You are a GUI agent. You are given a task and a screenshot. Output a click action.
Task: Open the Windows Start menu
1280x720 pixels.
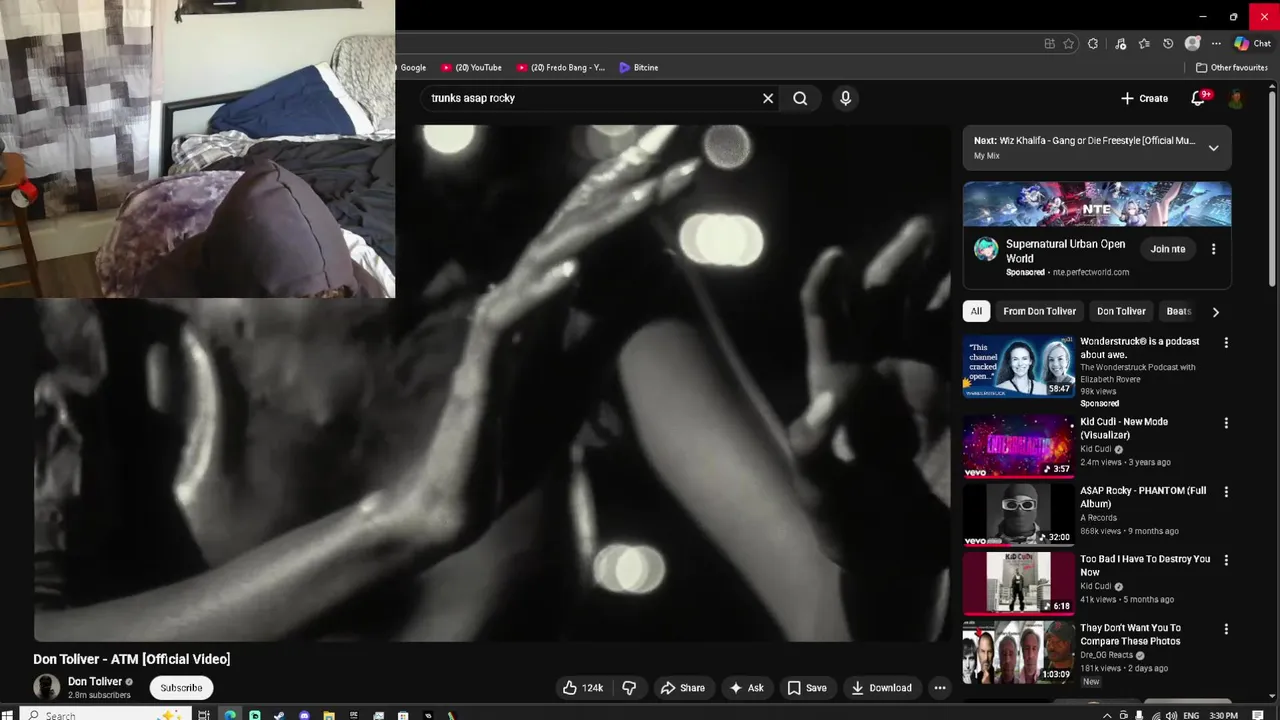7,715
